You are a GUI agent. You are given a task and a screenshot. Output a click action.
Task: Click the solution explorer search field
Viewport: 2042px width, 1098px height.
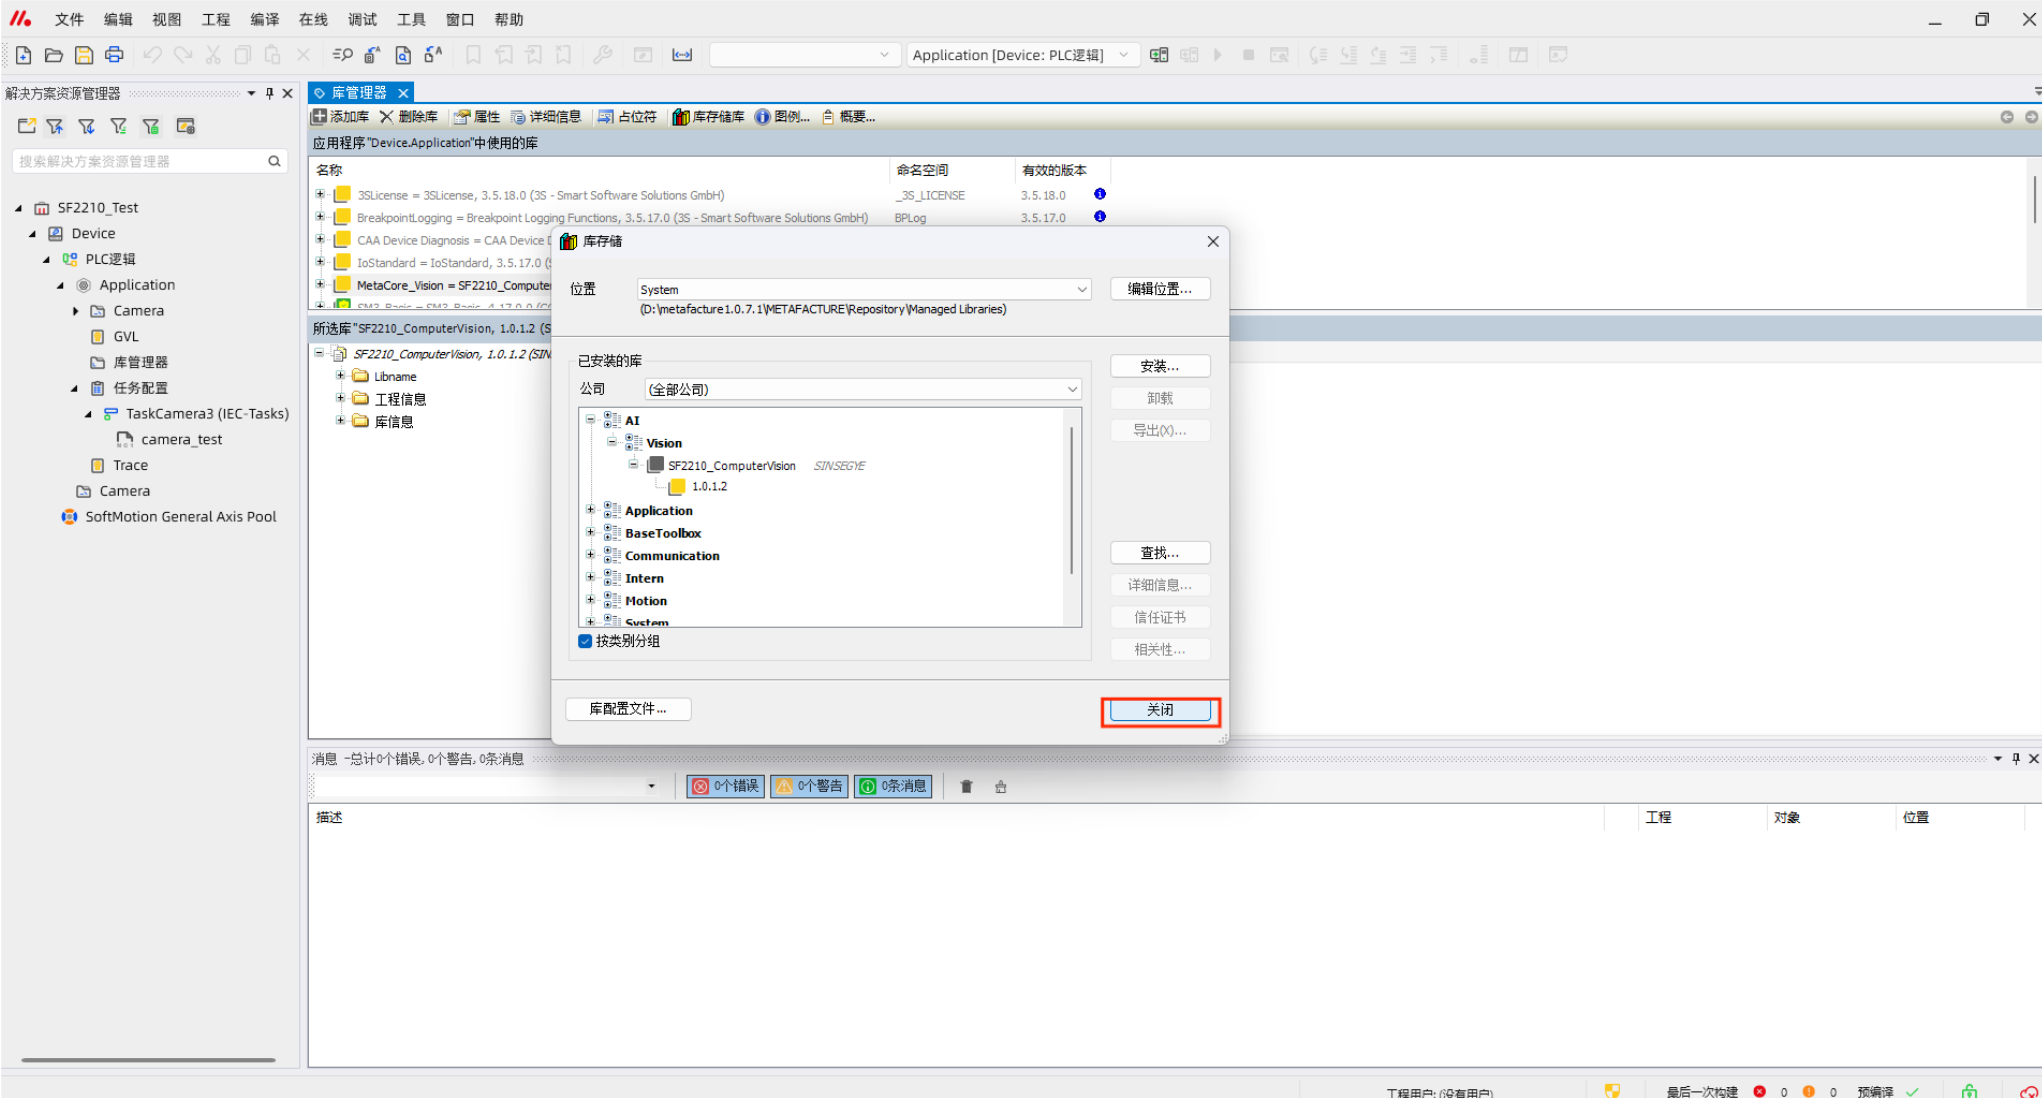pyautogui.click(x=140, y=161)
